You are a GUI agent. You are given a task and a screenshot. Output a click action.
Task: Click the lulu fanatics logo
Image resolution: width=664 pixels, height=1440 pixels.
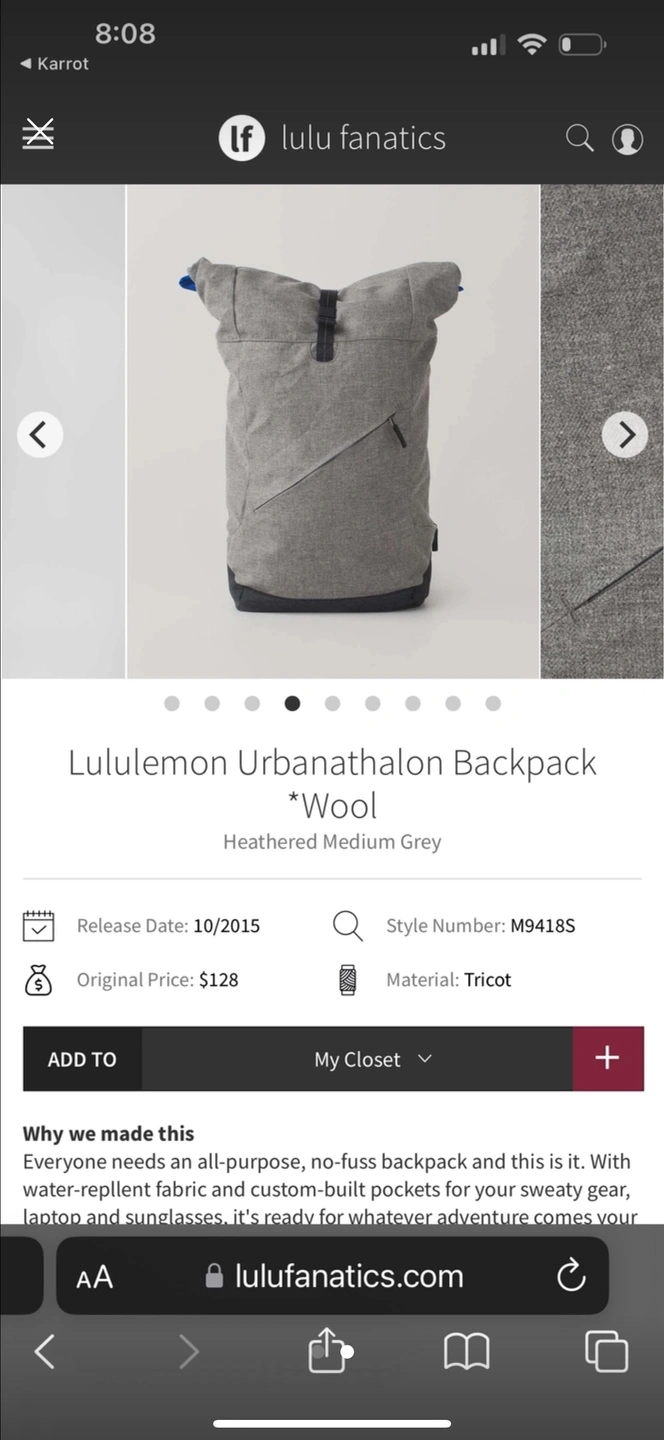click(332, 138)
